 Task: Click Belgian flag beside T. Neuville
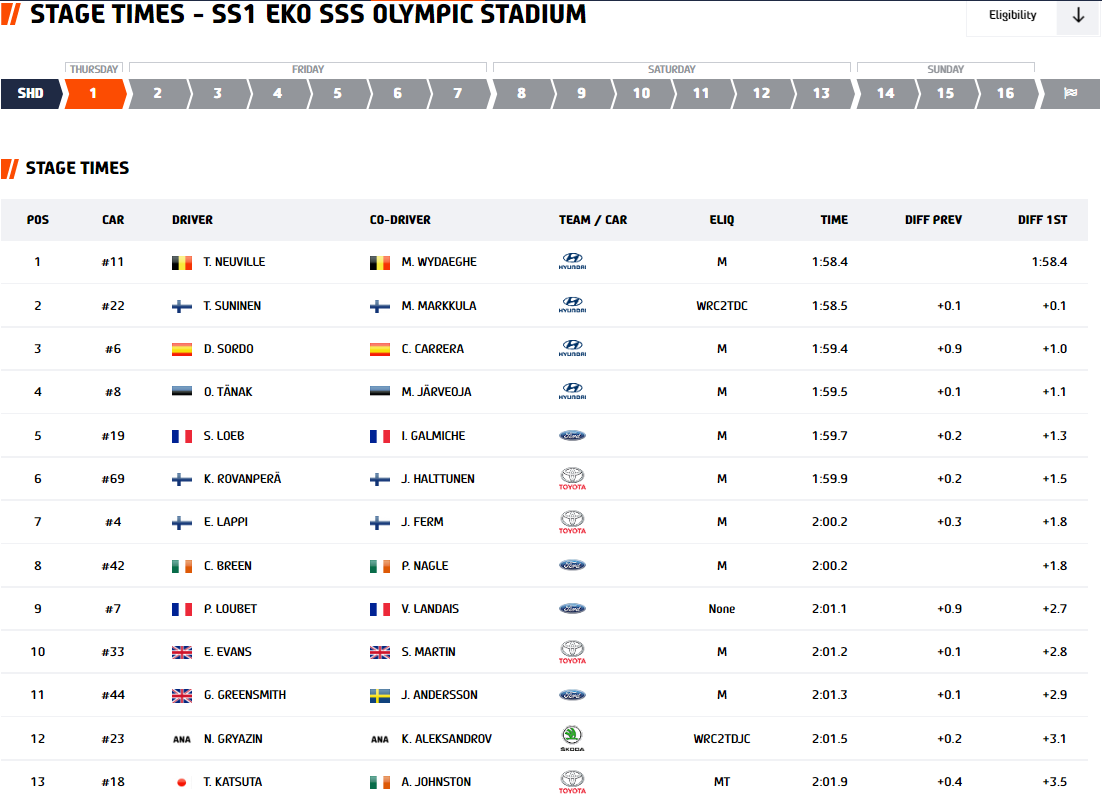[182, 263]
